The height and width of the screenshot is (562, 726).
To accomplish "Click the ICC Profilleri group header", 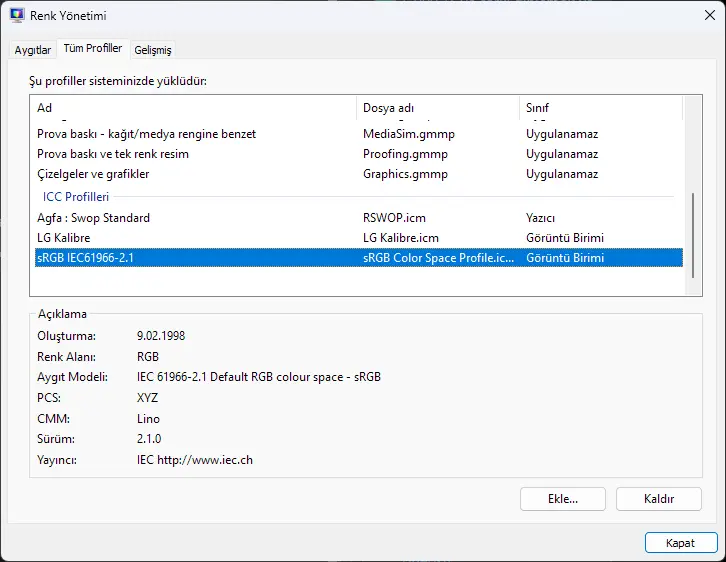I will [75, 197].
